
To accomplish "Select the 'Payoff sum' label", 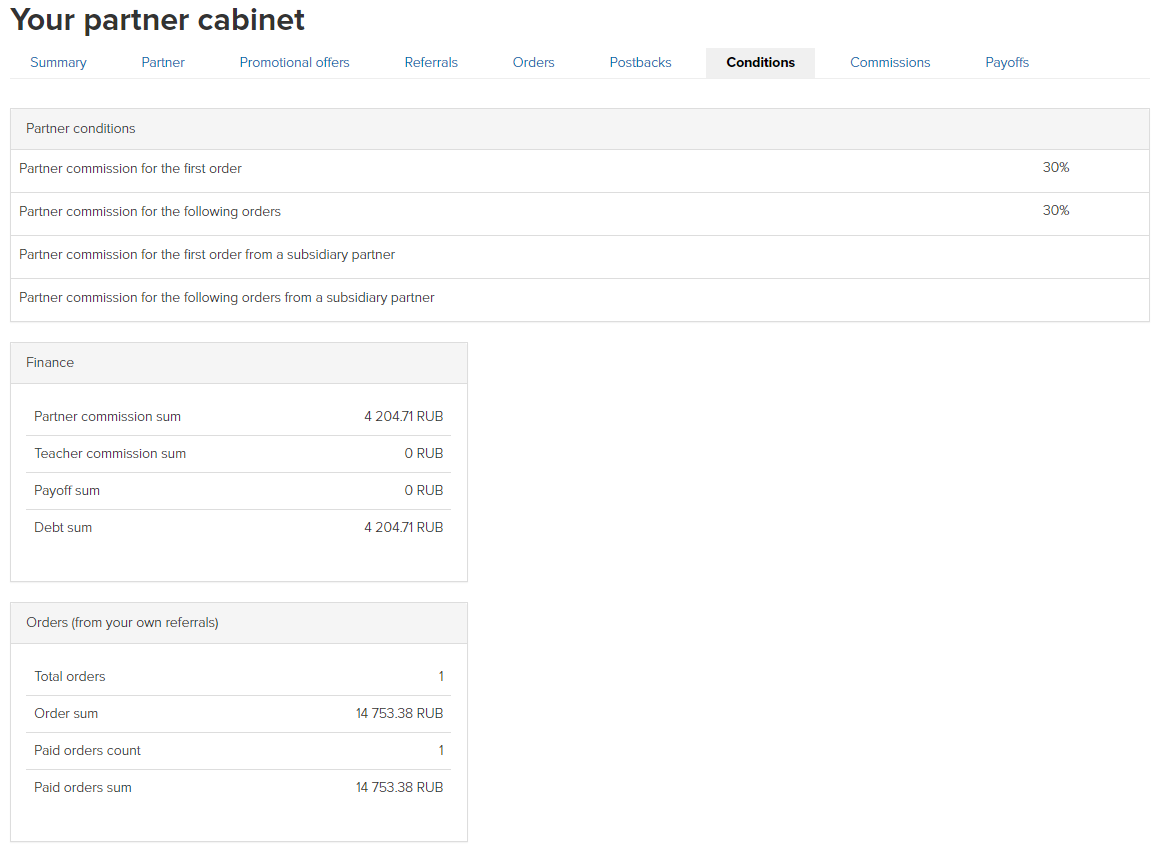I will [67, 491].
